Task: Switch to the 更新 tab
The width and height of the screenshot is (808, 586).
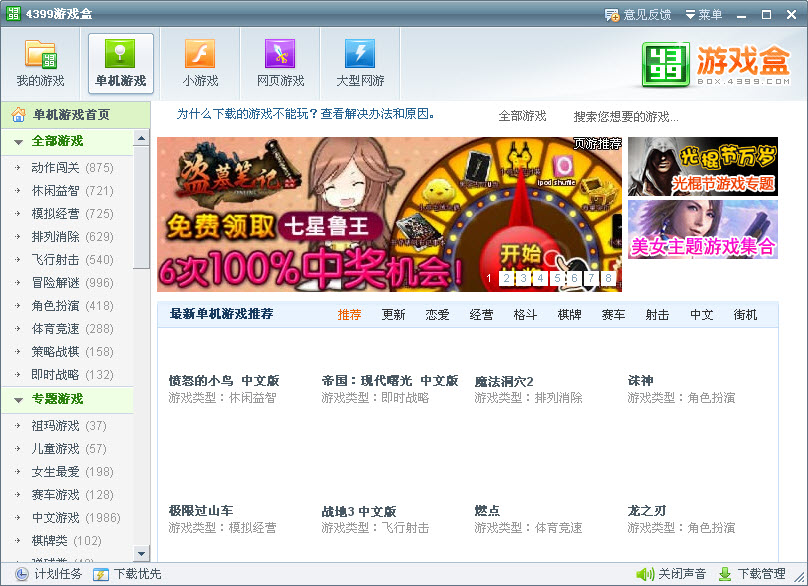Action: click(x=393, y=314)
